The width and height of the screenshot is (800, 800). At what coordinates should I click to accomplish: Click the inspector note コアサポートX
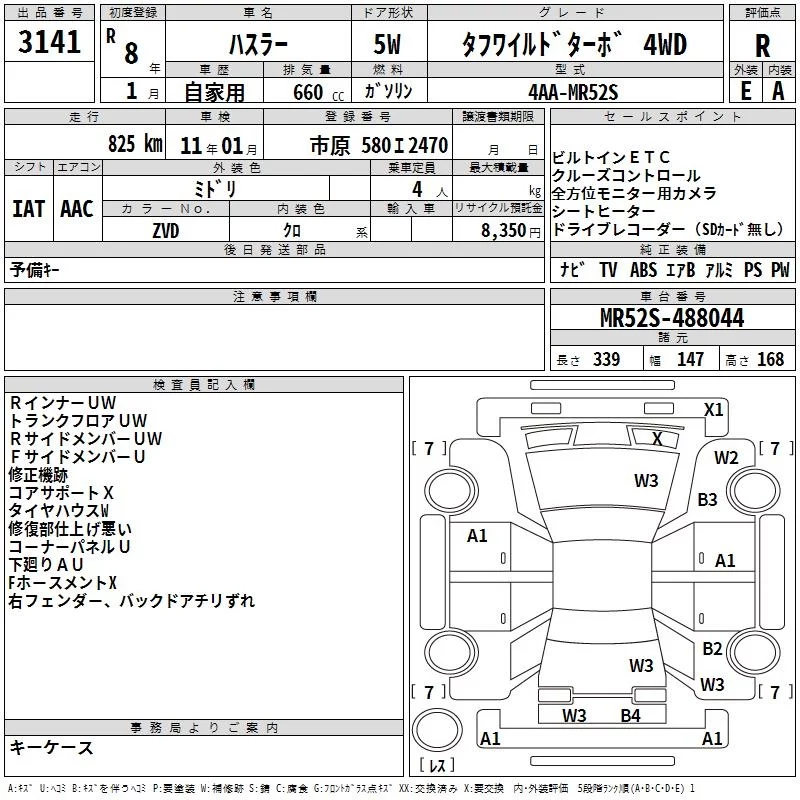pyautogui.click(x=61, y=492)
